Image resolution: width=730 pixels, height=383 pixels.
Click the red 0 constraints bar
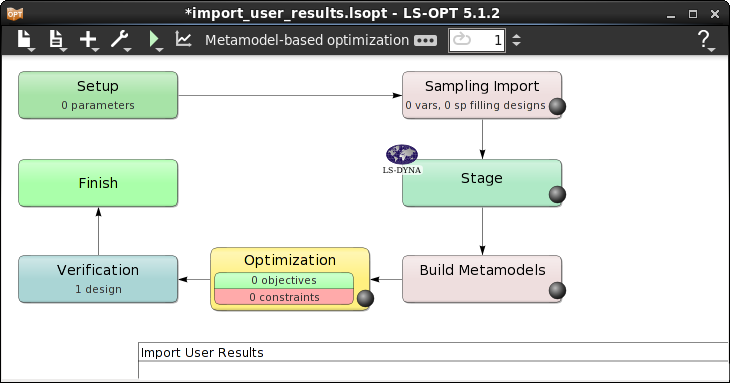pyautogui.click(x=284, y=297)
